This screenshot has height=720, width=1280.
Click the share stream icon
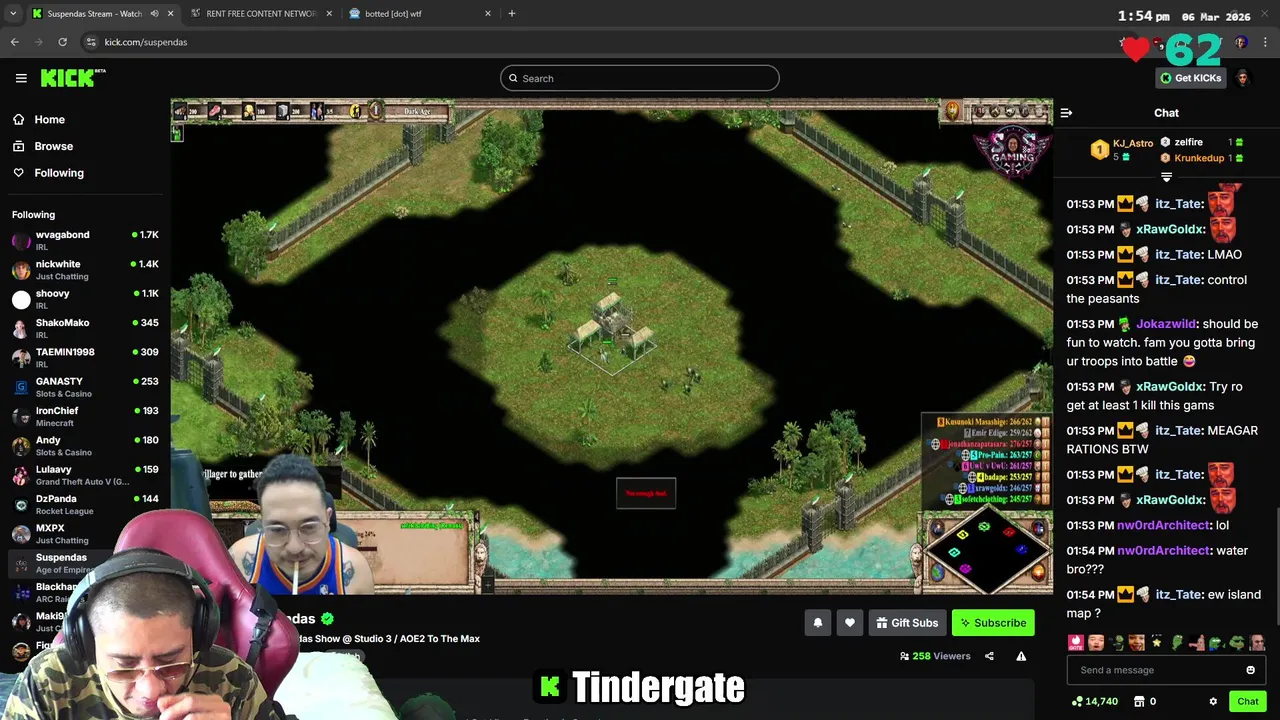click(x=989, y=656)
